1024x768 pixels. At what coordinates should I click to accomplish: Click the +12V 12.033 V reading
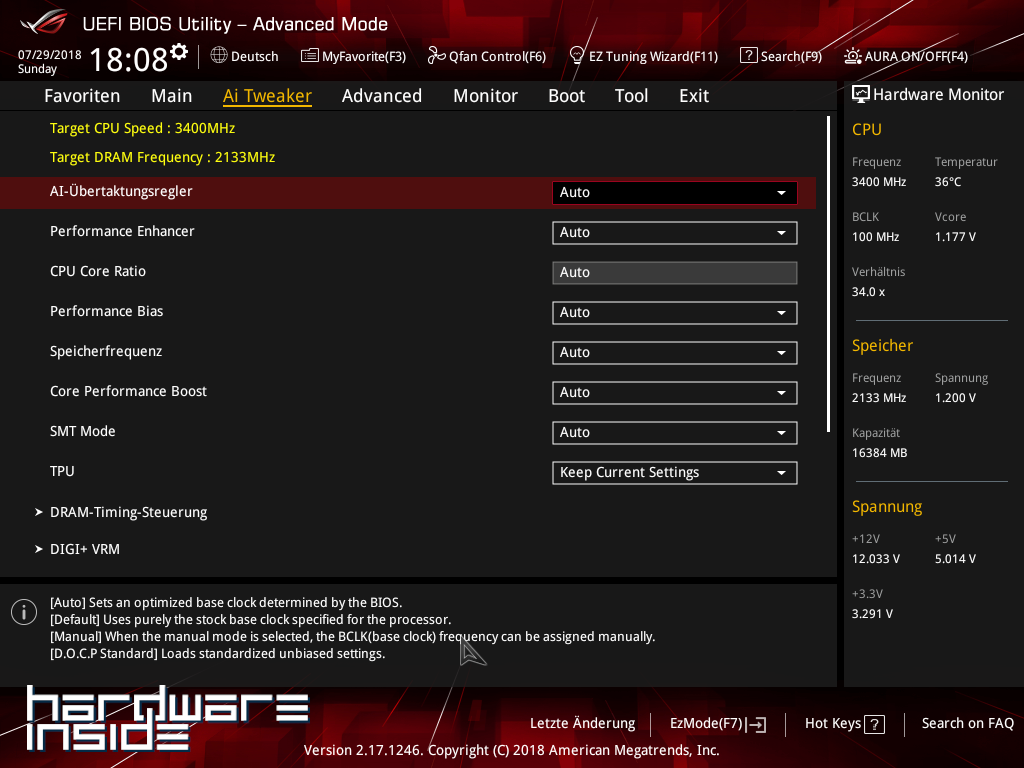click(x=876, y=559)
